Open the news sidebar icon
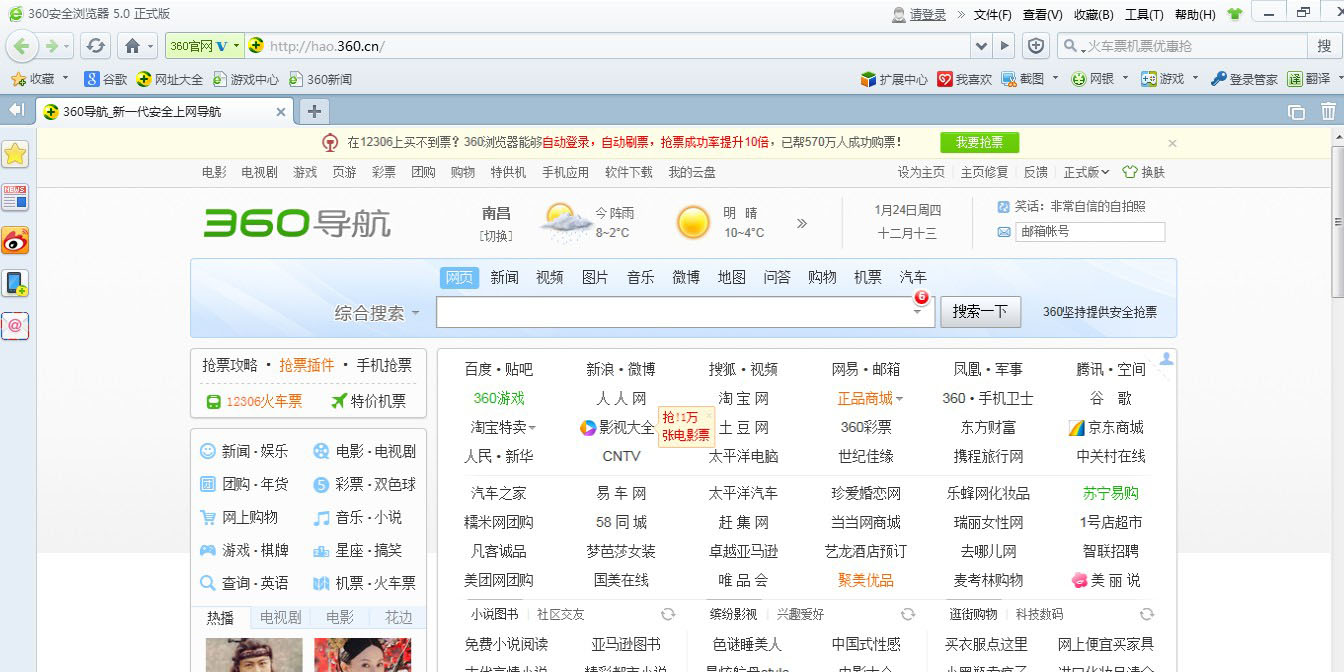1344x672 pixels. (x=15, y=197)
